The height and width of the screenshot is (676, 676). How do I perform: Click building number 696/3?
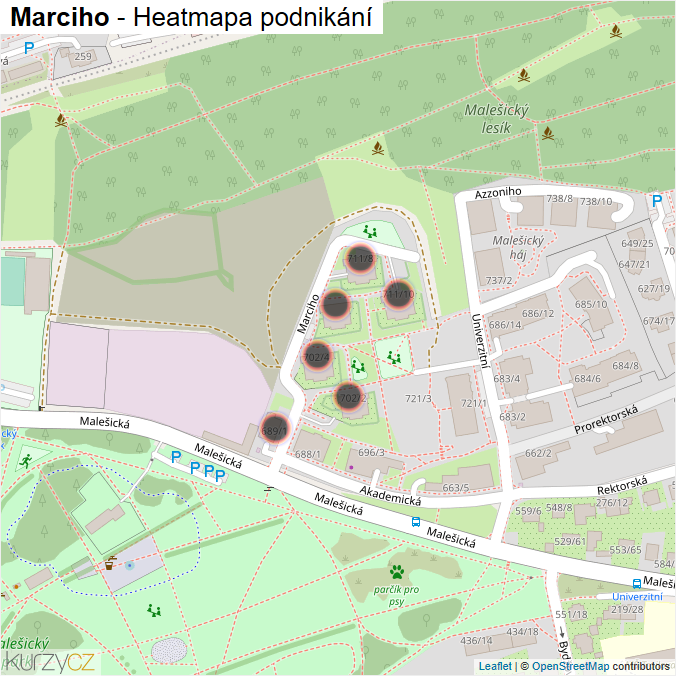pos(371,452)
